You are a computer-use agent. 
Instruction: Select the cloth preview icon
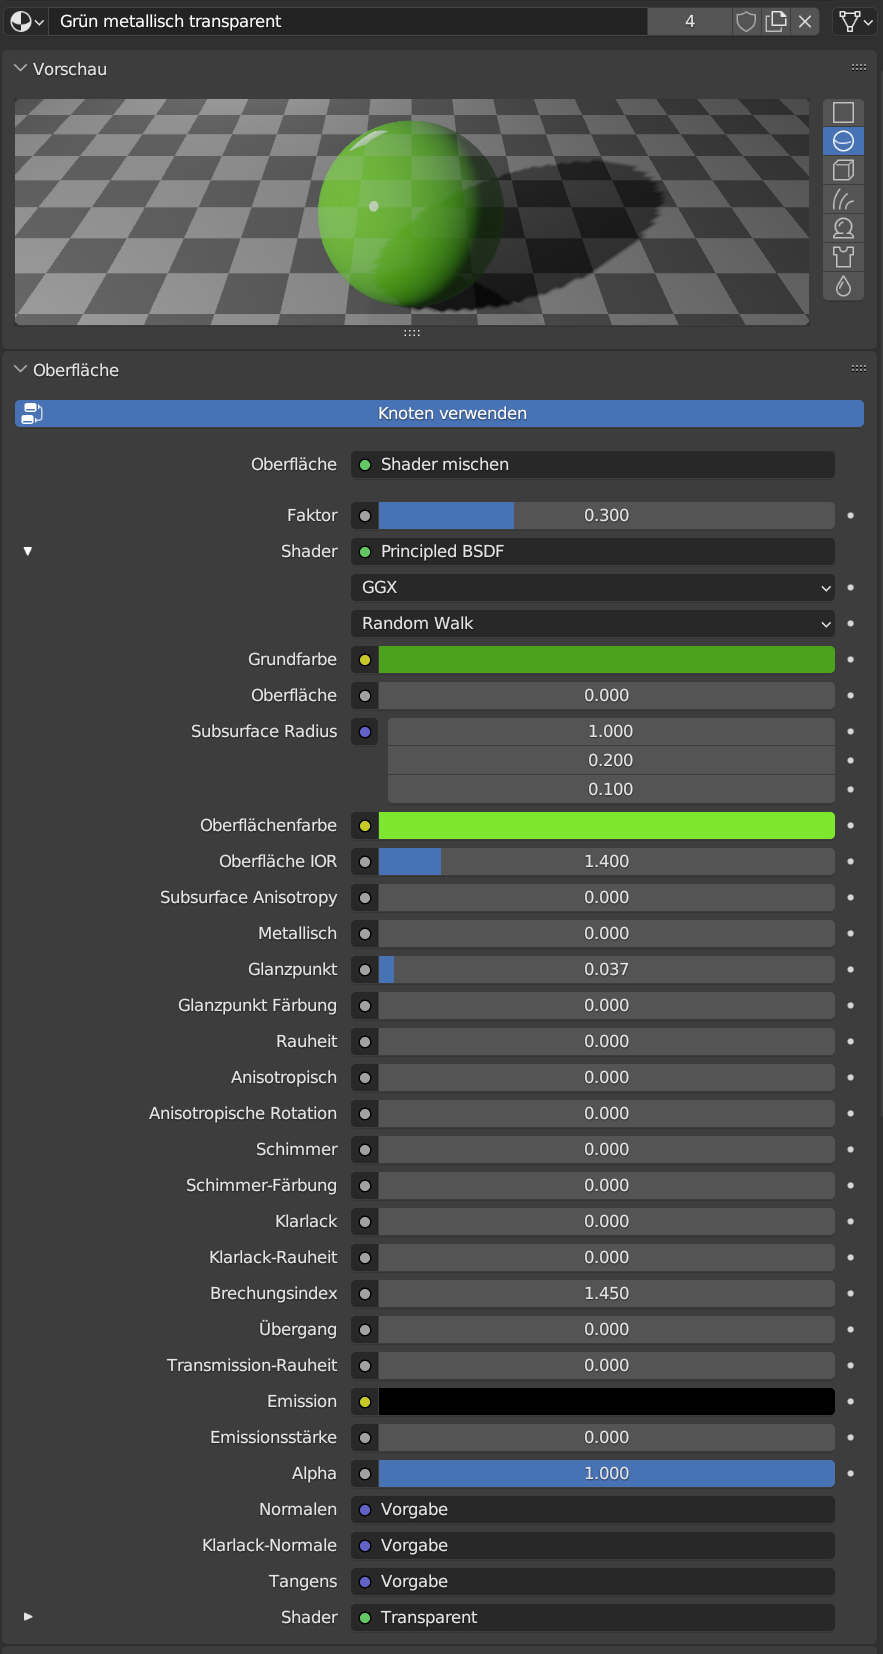pos(843,257)
